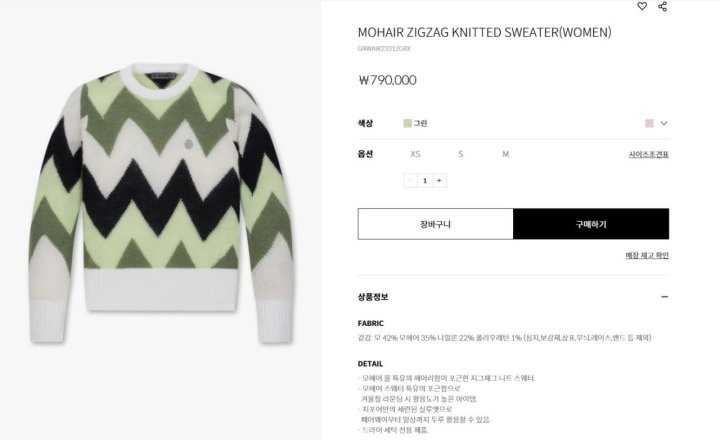The width and height of the screenshot is (720, 440).
Task: Select size M
Action: [506, 154]
